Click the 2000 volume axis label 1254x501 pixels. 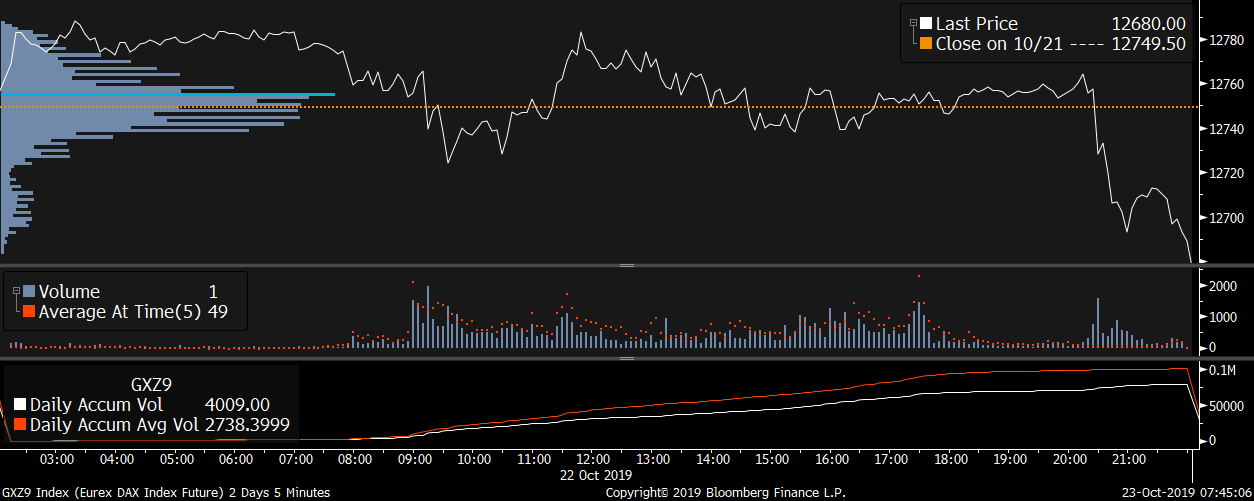1223,286
